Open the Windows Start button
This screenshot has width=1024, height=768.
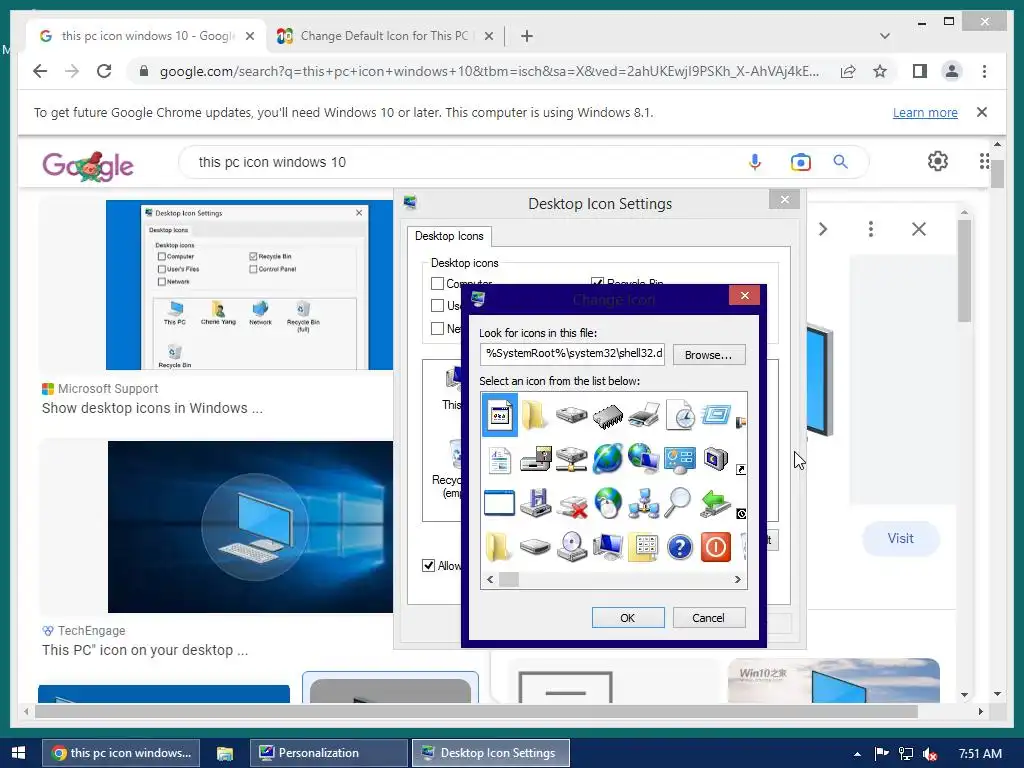[x=18, y=753]
